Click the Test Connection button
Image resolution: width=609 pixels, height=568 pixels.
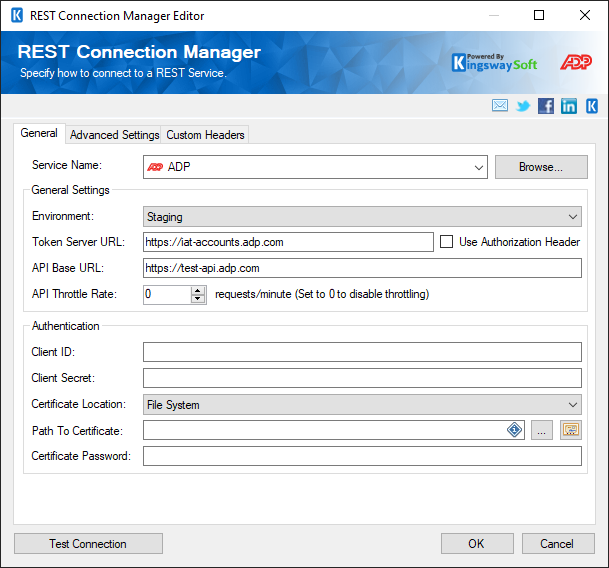[x=88, y=544]
